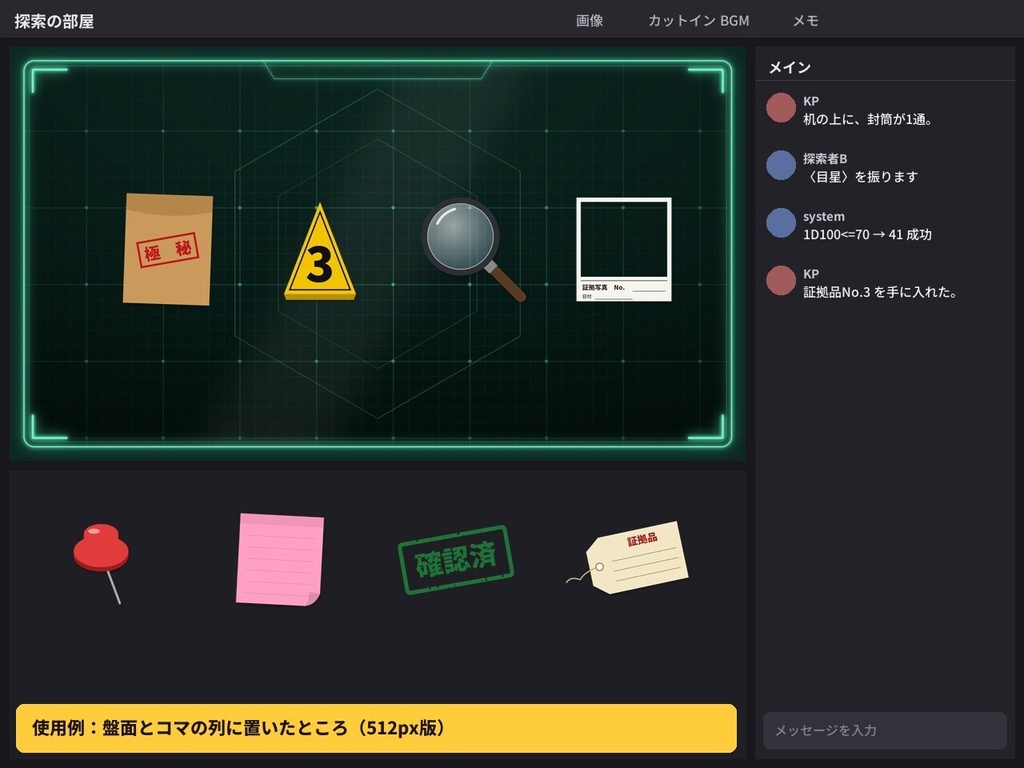1024x768 pixels.
Task: Open the メモ menu
Action: tap(805, 21)
